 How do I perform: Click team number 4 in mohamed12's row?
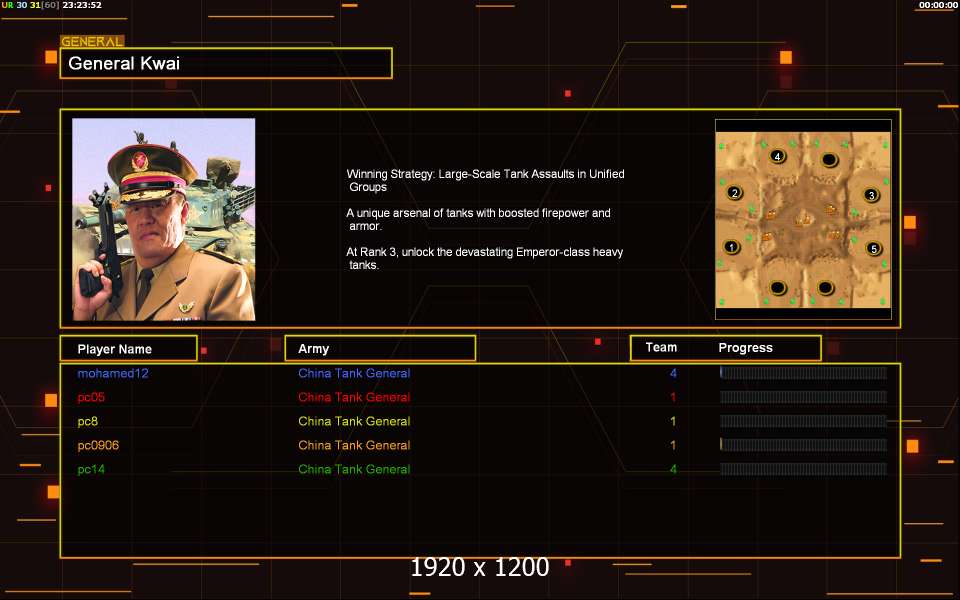673,373
